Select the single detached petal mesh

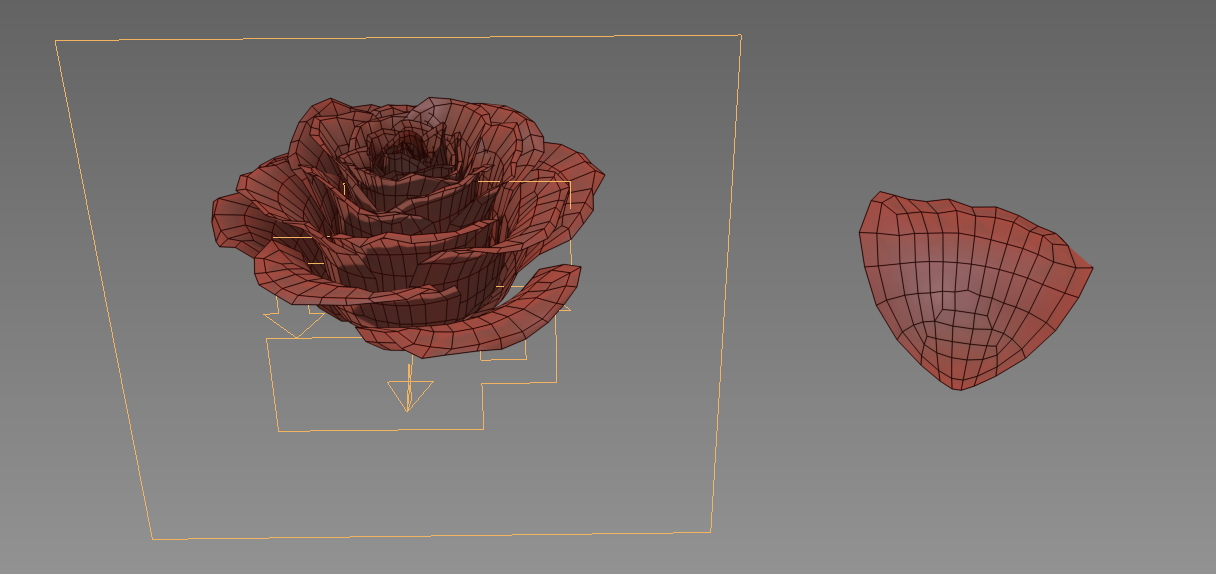tap(970, 290)
